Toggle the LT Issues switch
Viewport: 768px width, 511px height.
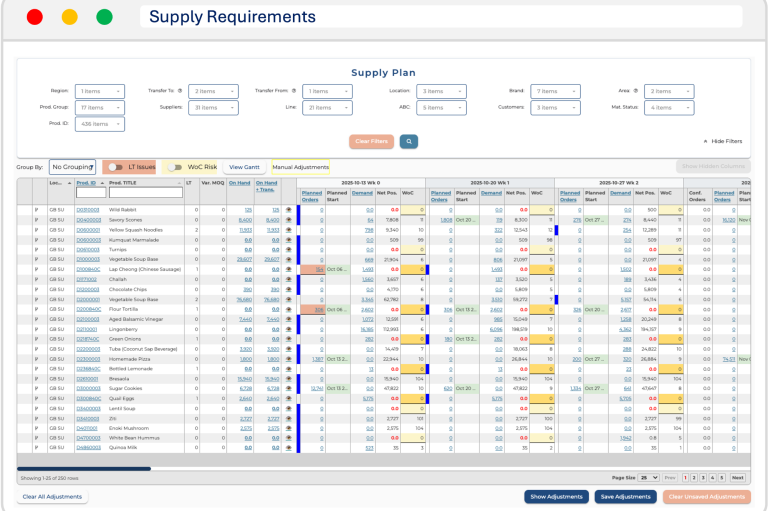[115, 167]
